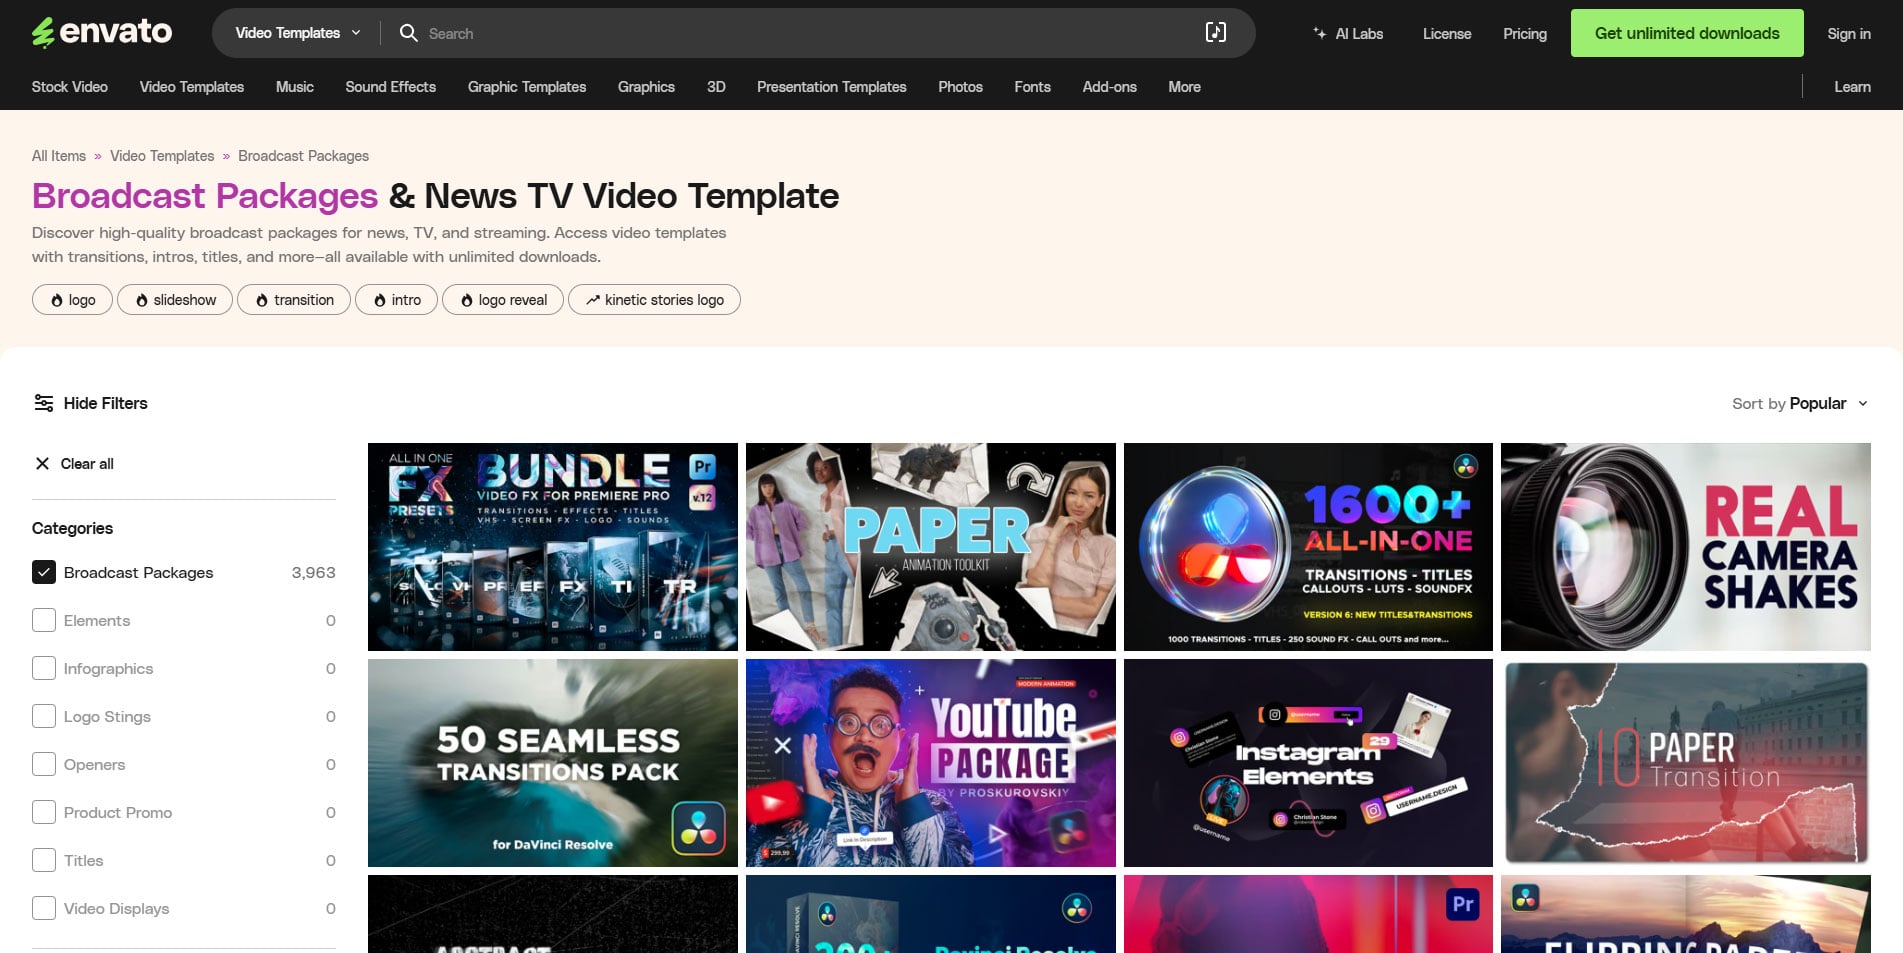
Task: Open Graphic Templates nav item
Action: pos(527,87)
